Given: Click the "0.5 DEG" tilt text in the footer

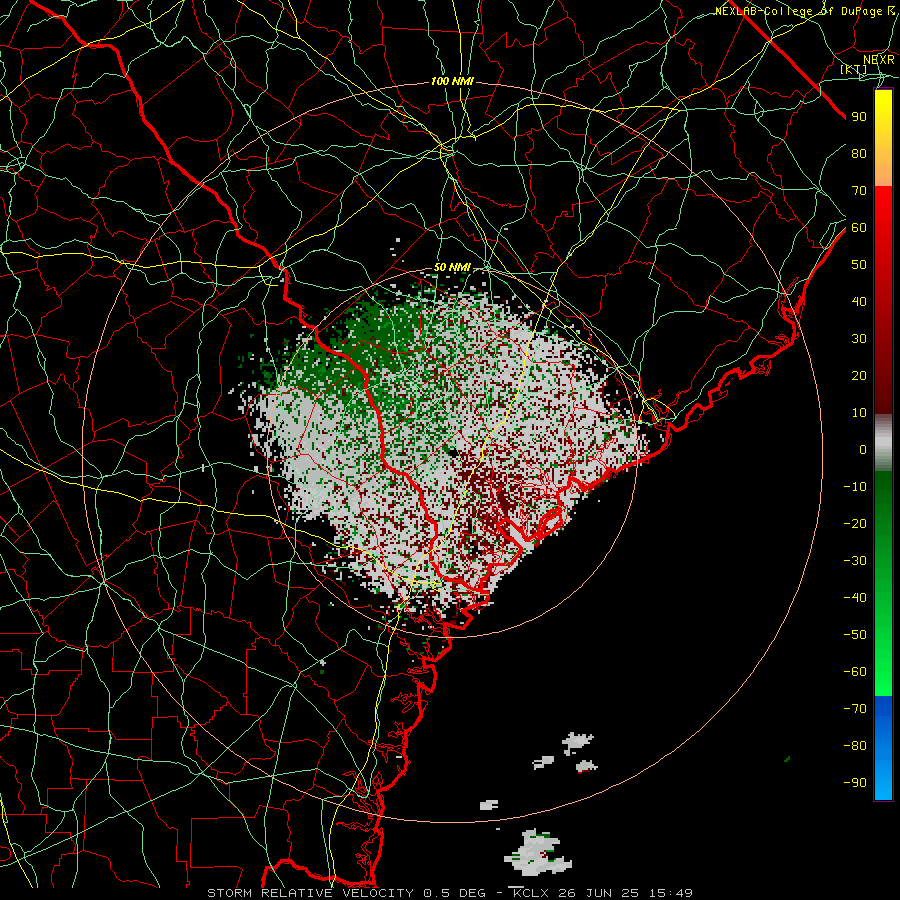Looking at the screenshot, I should 455,893.
